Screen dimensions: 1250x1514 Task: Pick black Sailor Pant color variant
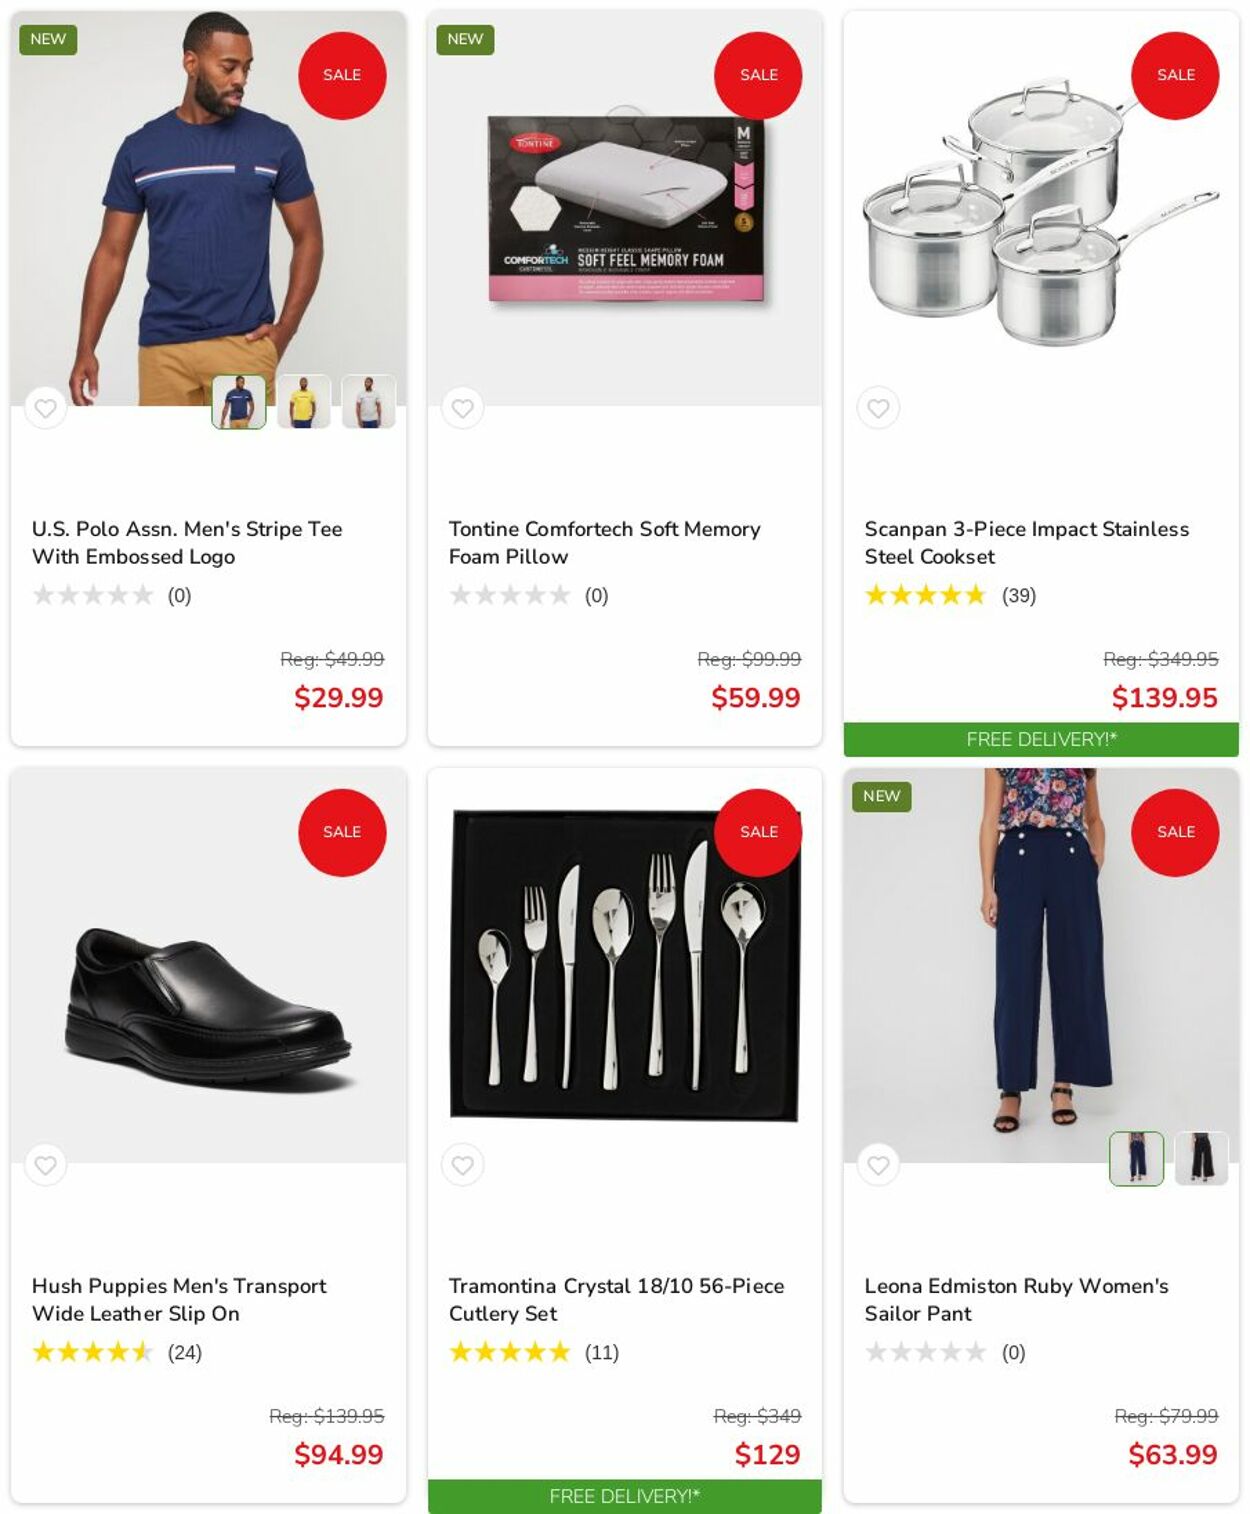pyautogui.click(x=1201, y=1158)
